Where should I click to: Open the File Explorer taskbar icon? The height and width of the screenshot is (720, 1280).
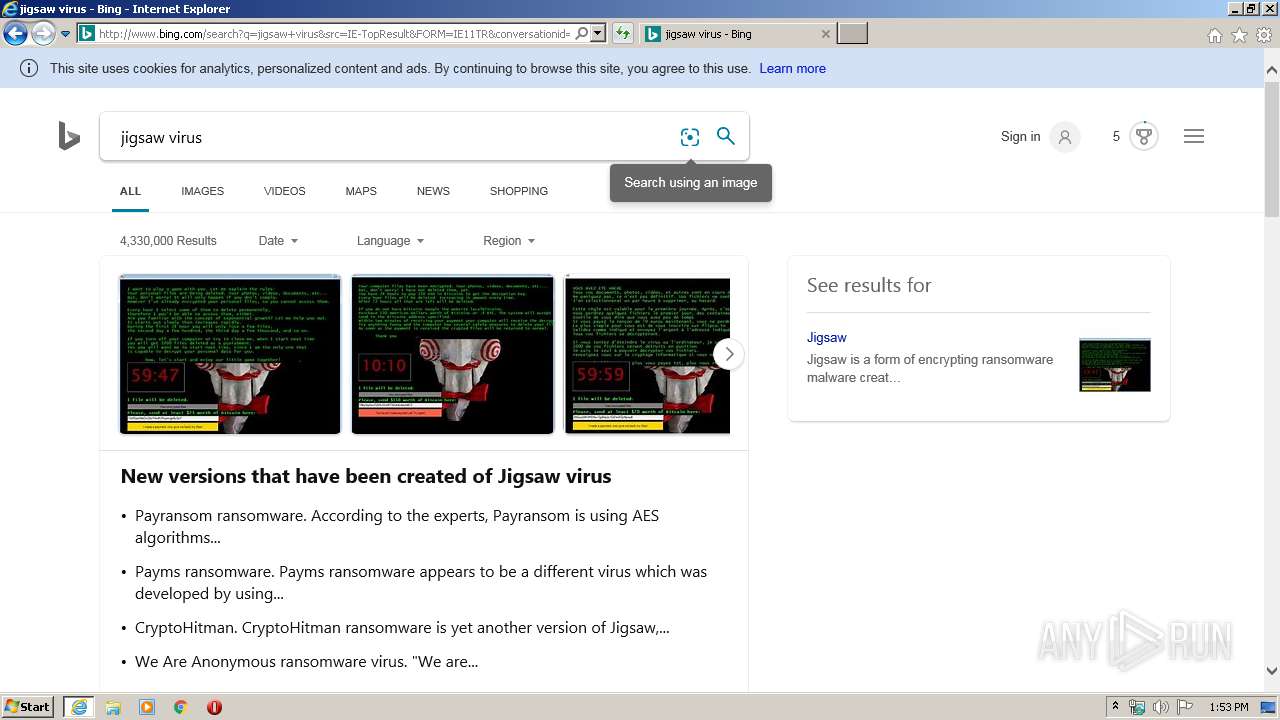click(113, 707)
